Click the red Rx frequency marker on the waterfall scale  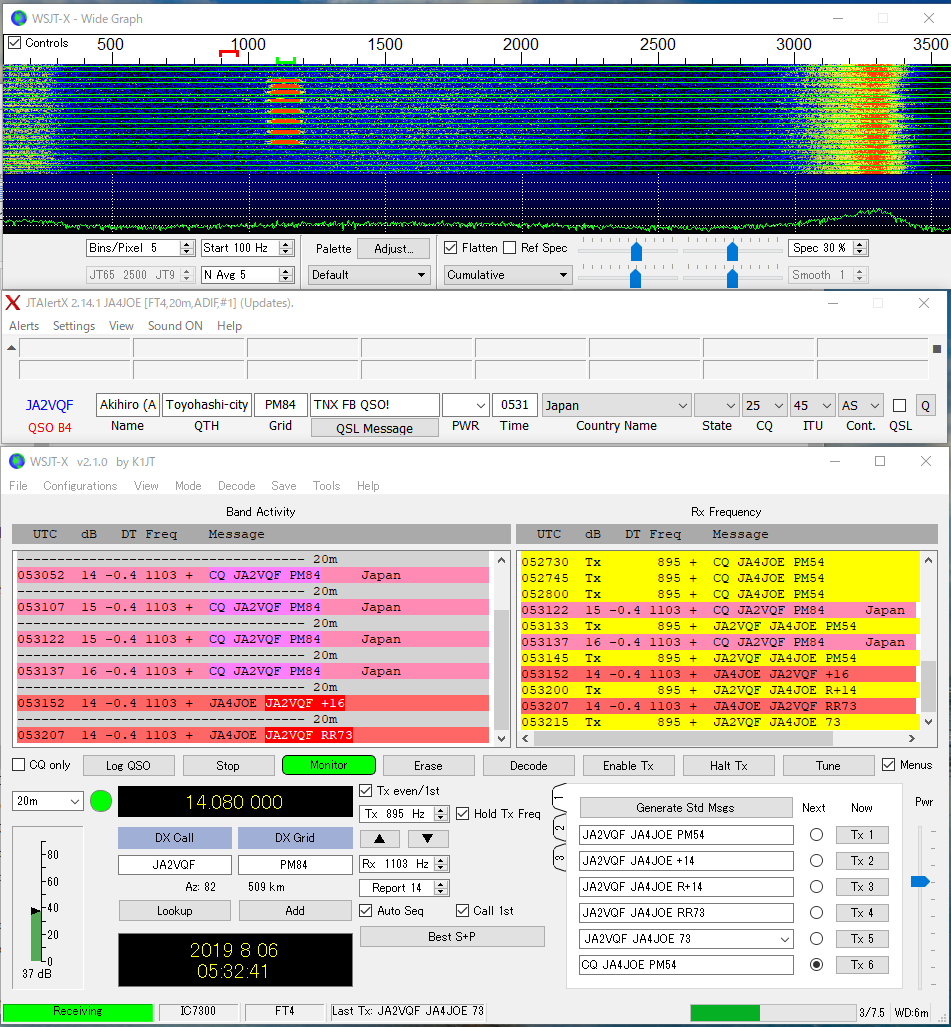(x=229, y=52)
